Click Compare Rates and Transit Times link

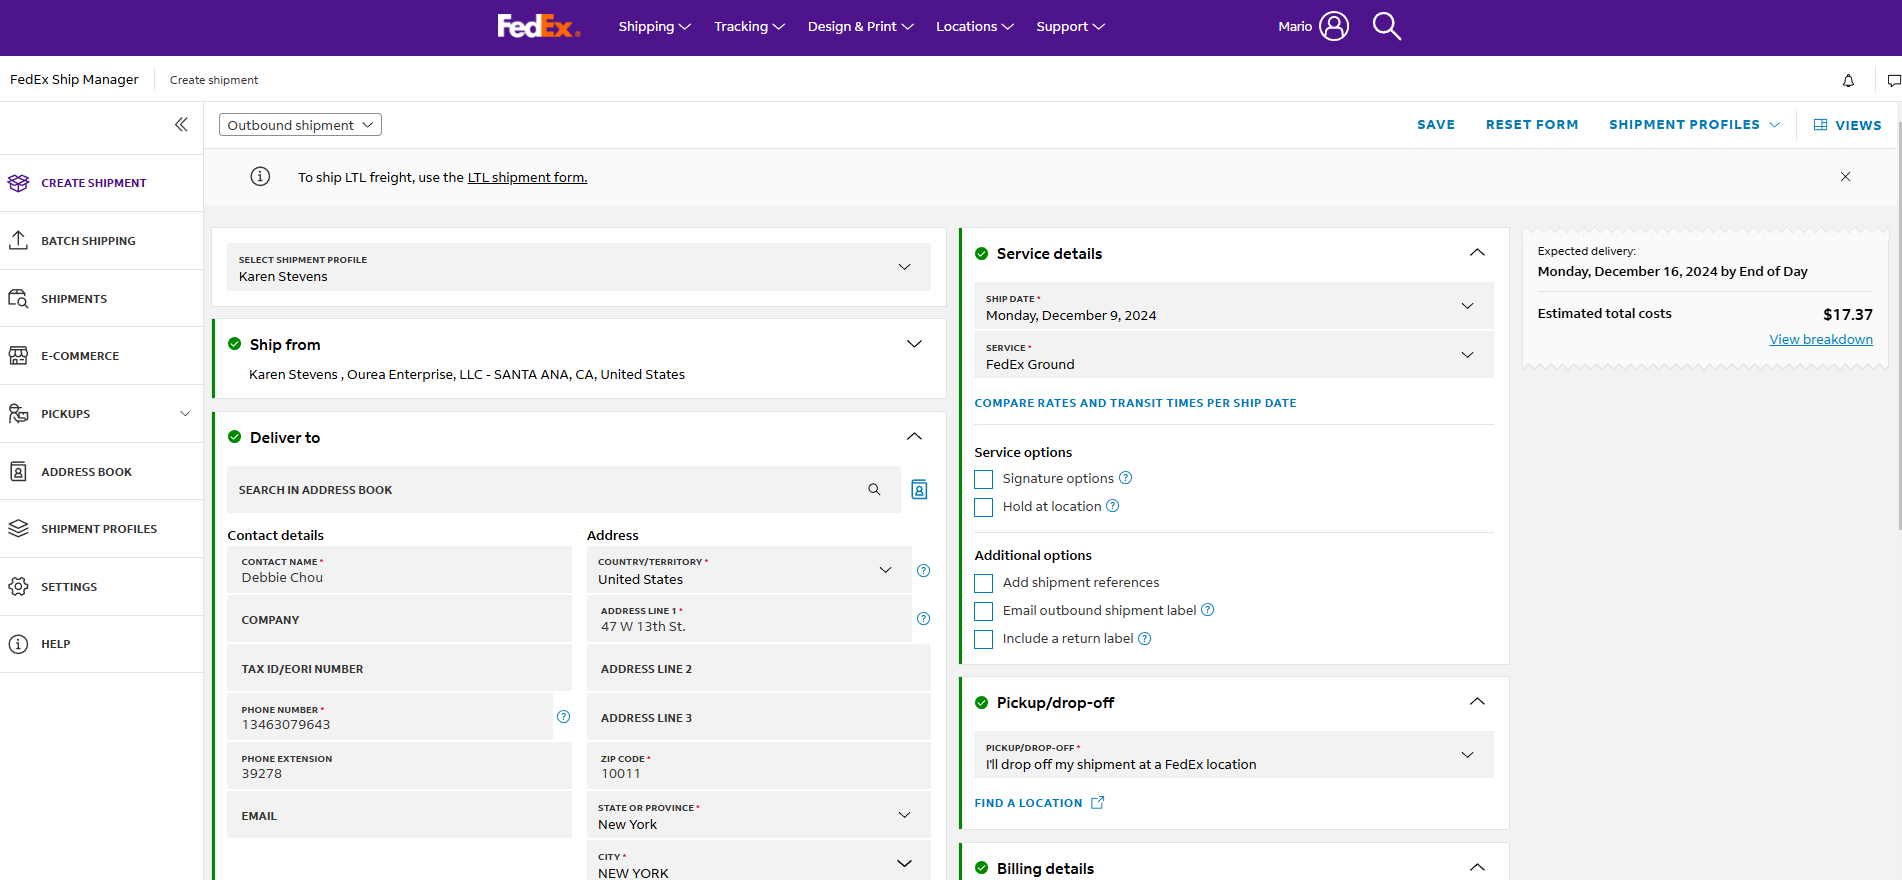click(1135, 403)
